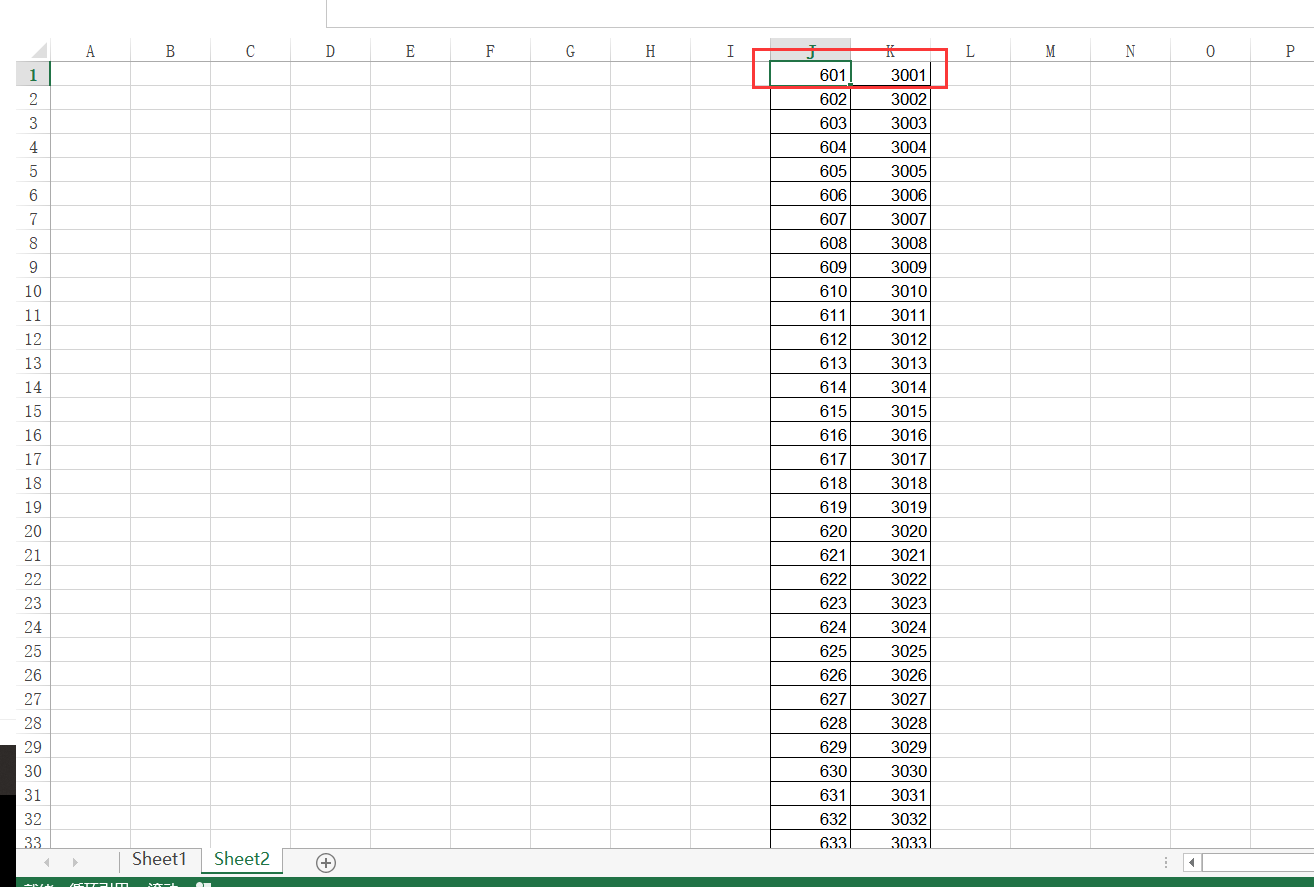Switch to the Sheet2 tab

click(241, 859)
